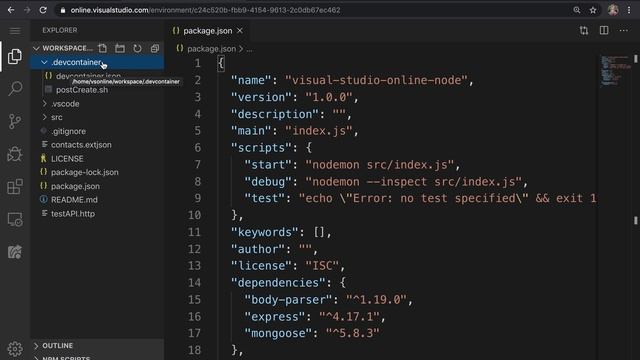This screenshot has height=360, width=640.
Task: Collapse the .devcontainer folder
Action: click(x=44, y=62)
